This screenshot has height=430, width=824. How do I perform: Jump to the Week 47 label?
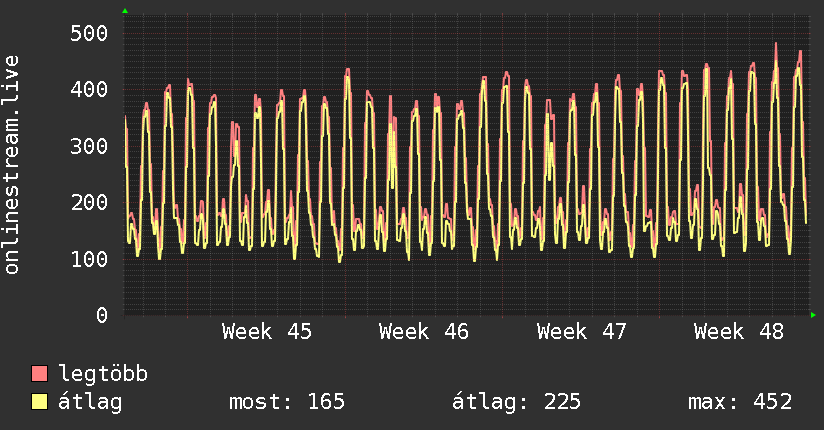tap(582, 332)
